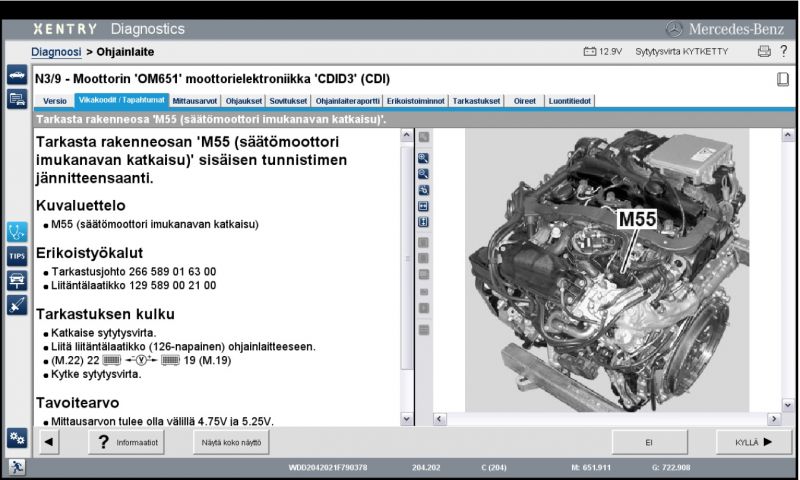Click the back arrow button at bottom left
Image resolution: width=800 pixels, height=480 pixels.
pos(50,441)
